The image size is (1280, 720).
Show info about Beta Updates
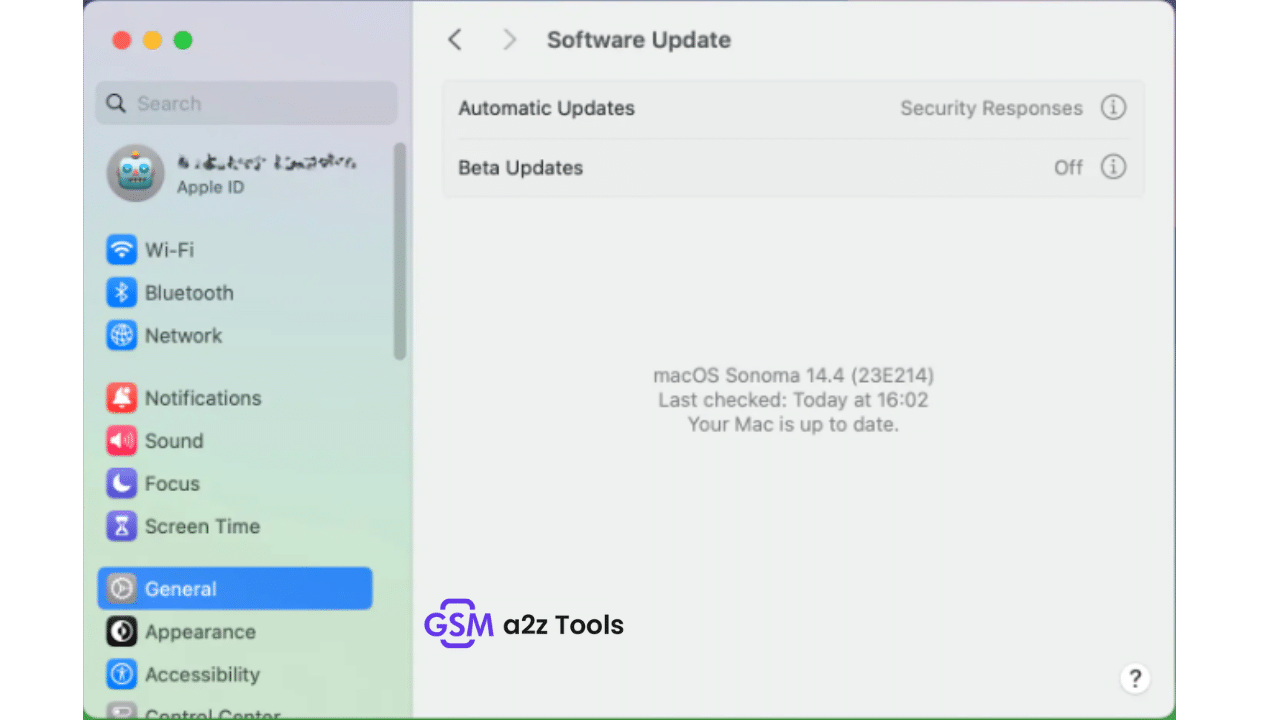[x=1113, y=167]
